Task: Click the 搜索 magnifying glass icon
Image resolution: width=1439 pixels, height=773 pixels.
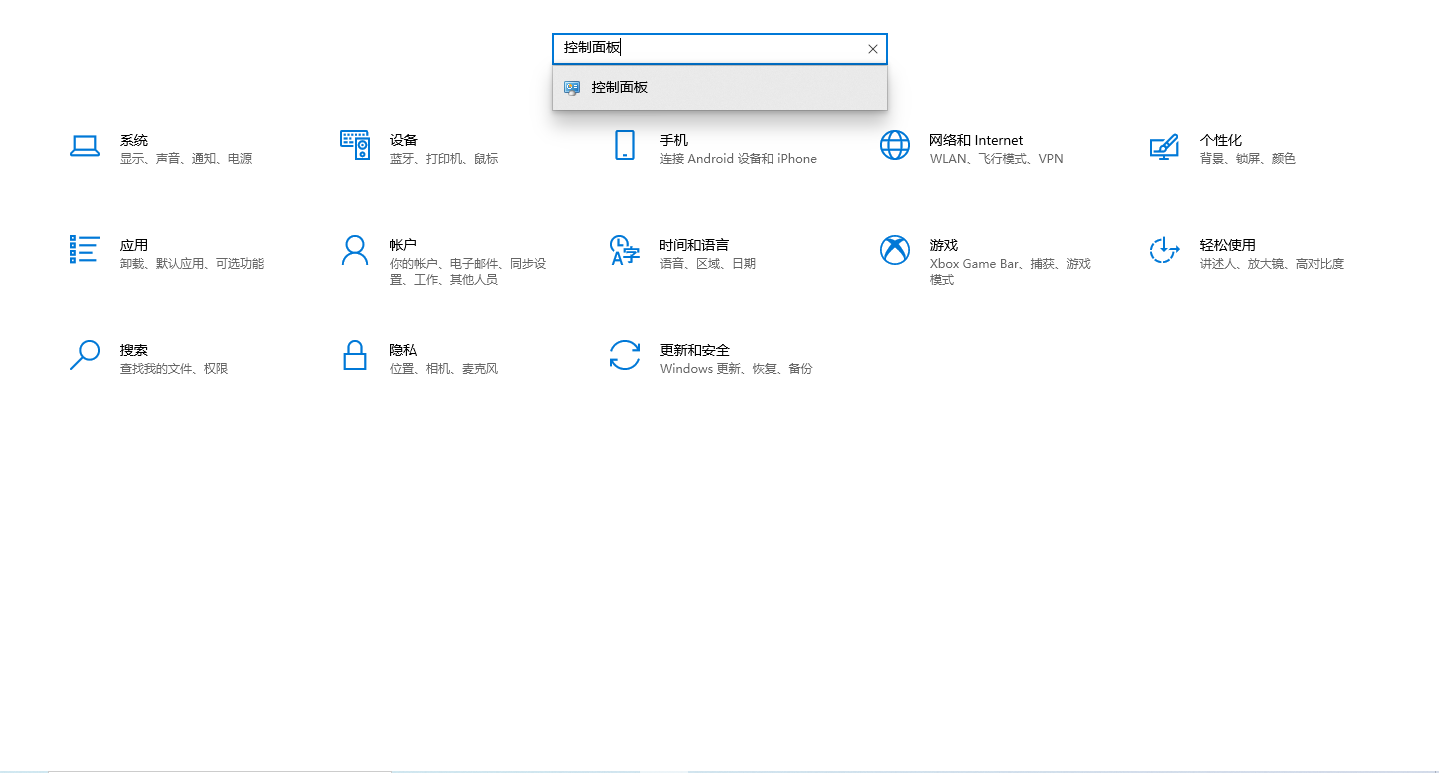Action: click(85, 355)
